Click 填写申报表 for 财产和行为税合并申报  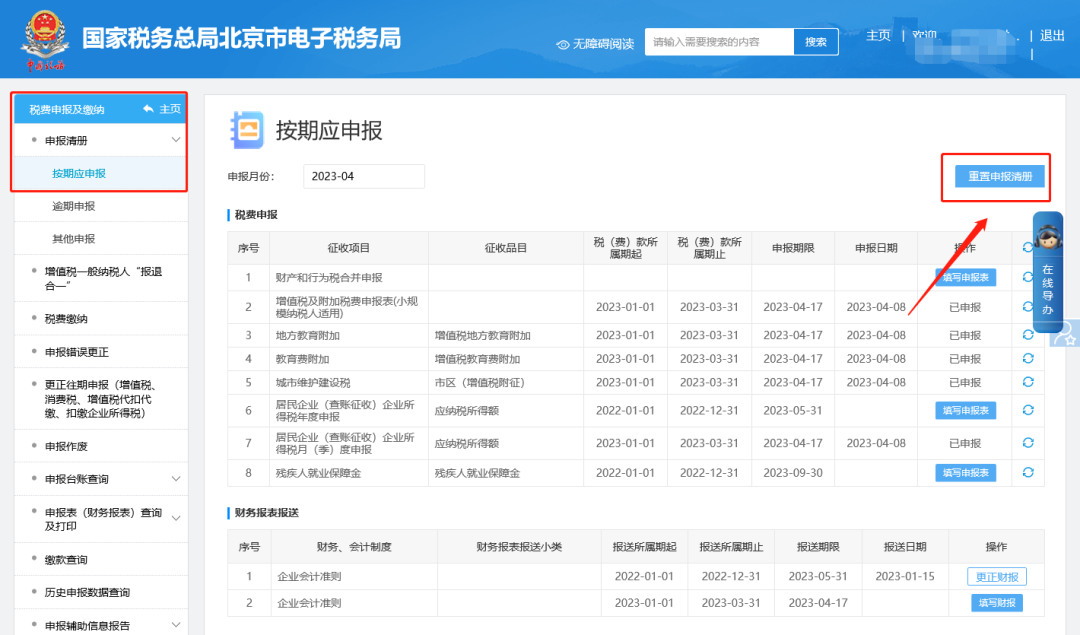(x=965, y=277)
